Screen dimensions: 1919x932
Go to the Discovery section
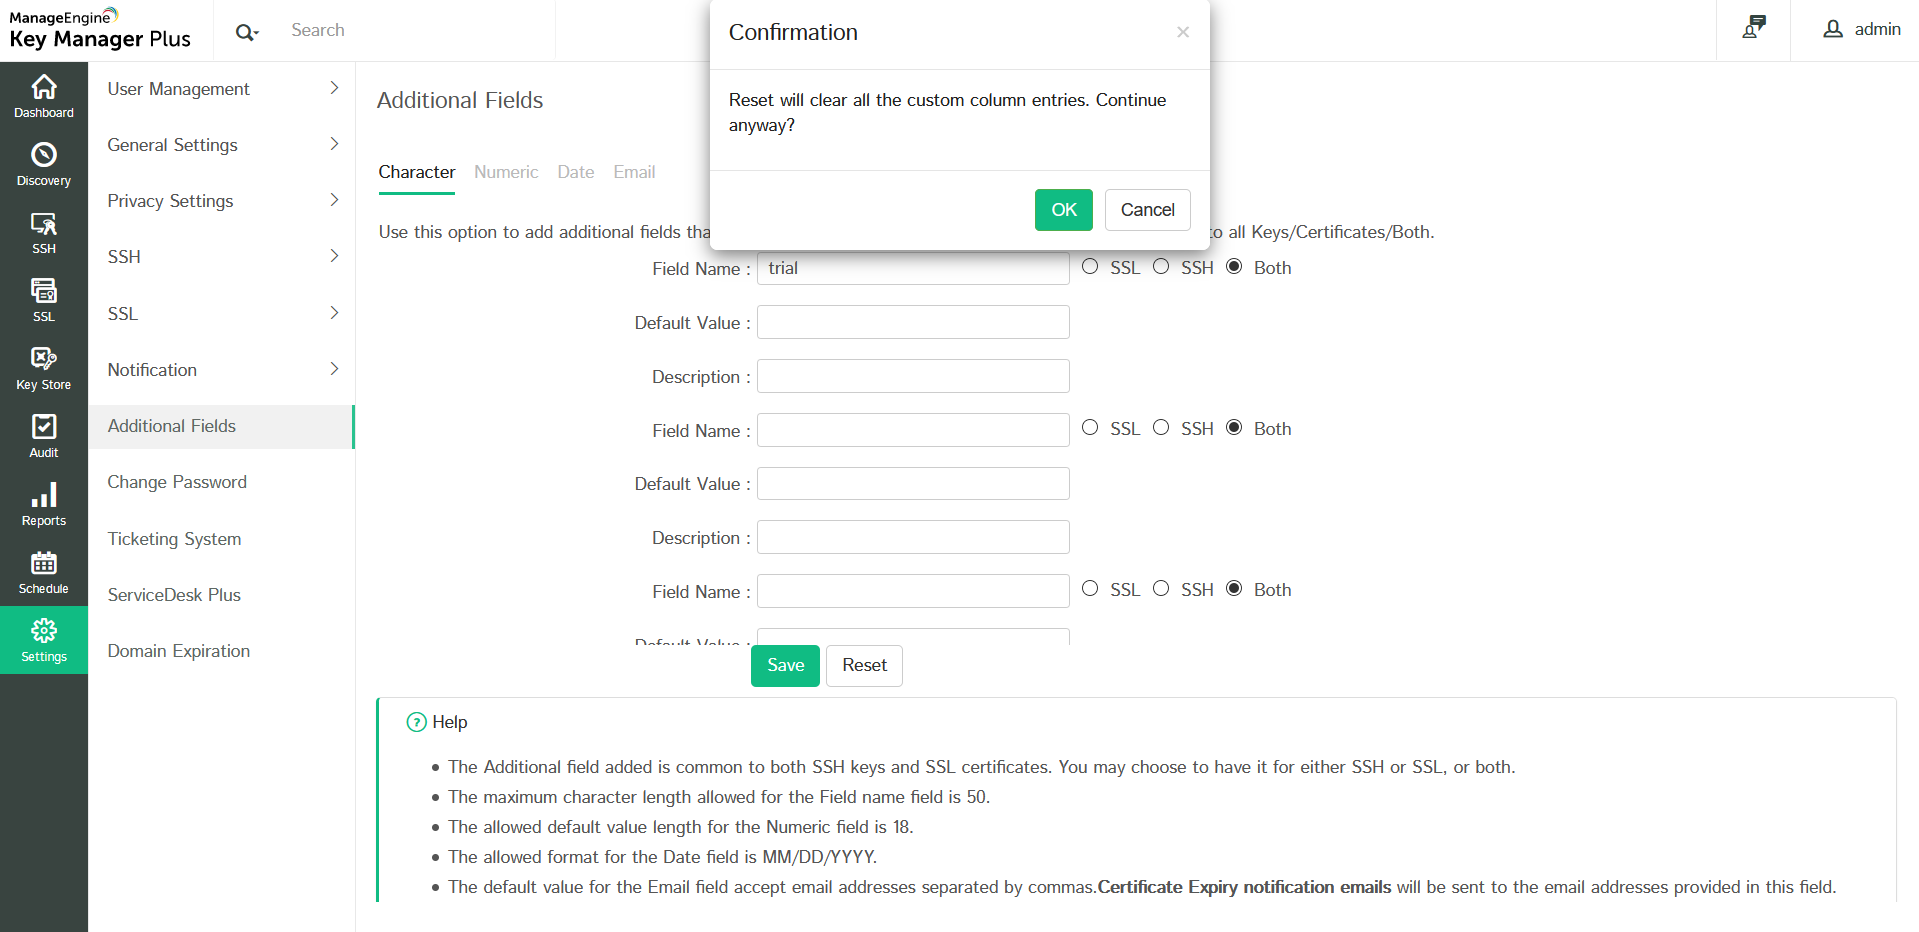tap(44, 164)
